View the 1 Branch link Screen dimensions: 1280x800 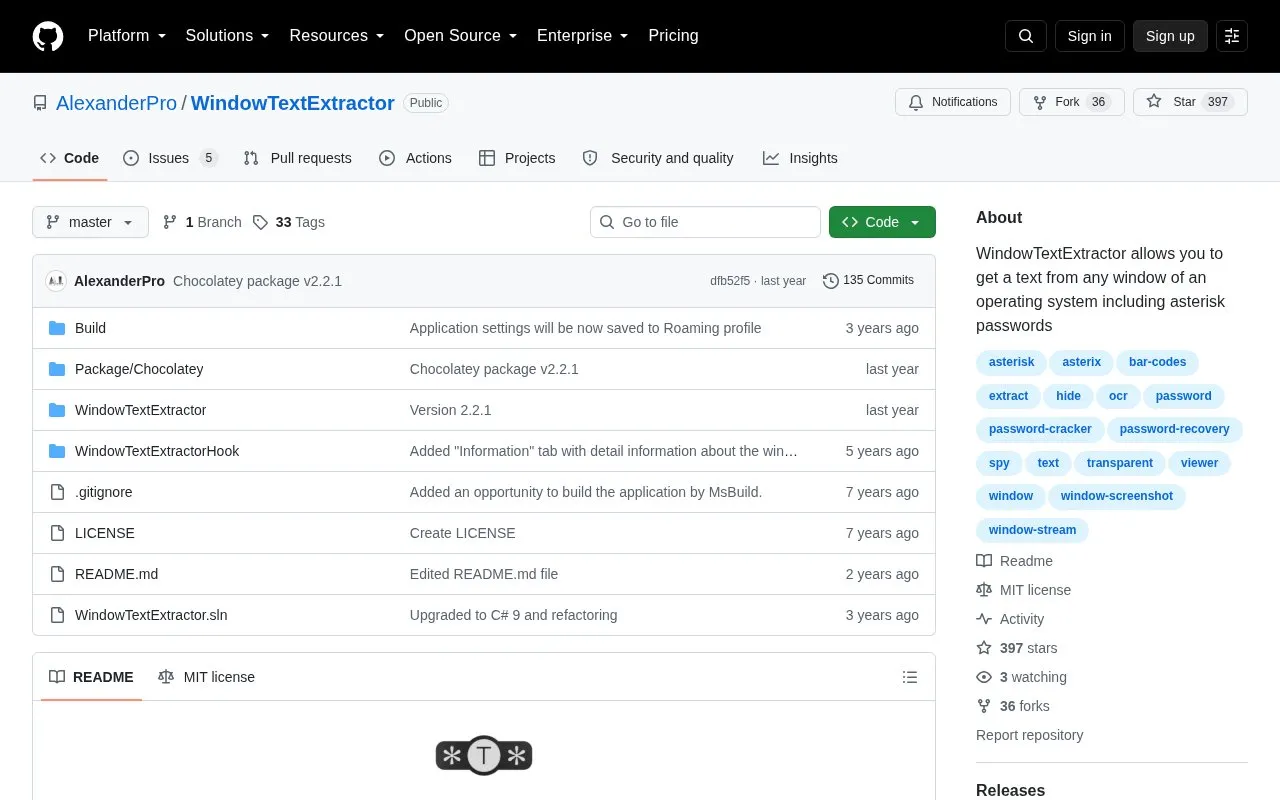pos(202,222)
